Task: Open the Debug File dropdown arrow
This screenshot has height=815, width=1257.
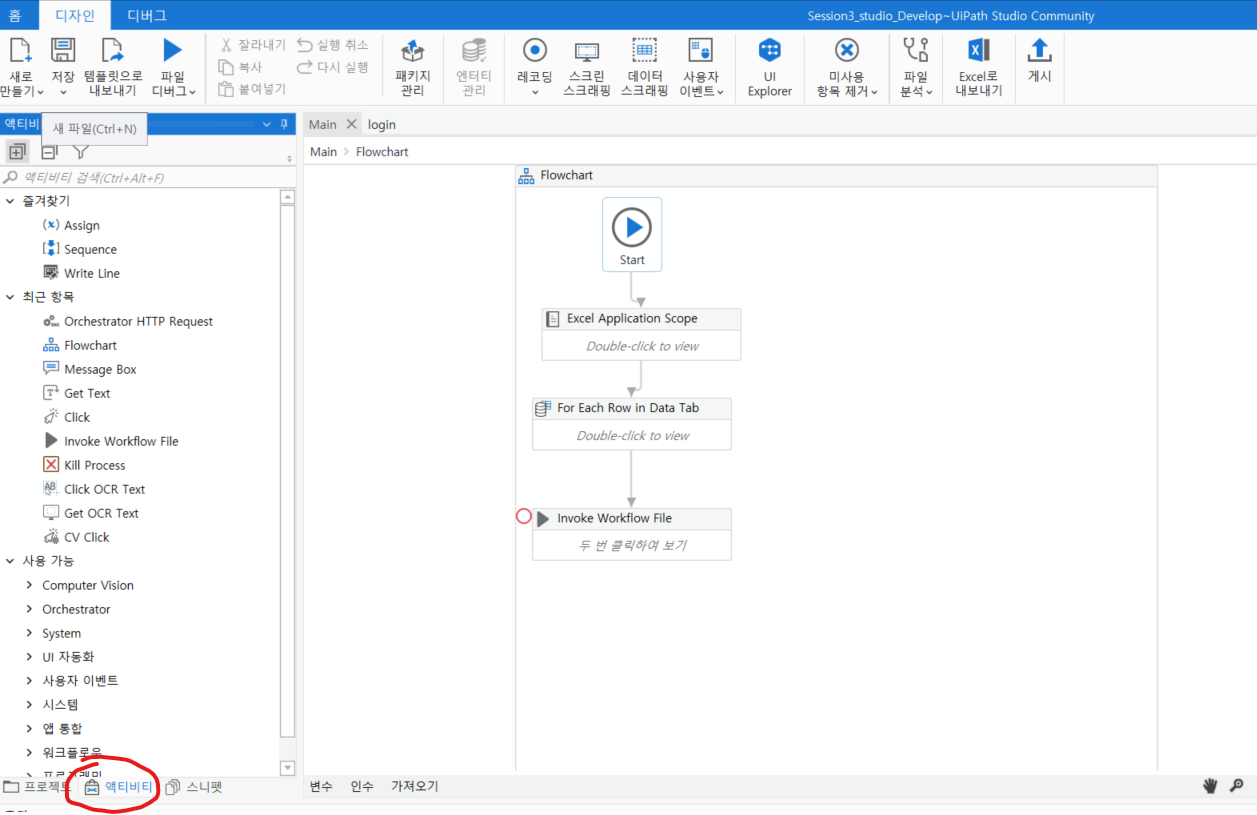Action: tap(192, 91)
